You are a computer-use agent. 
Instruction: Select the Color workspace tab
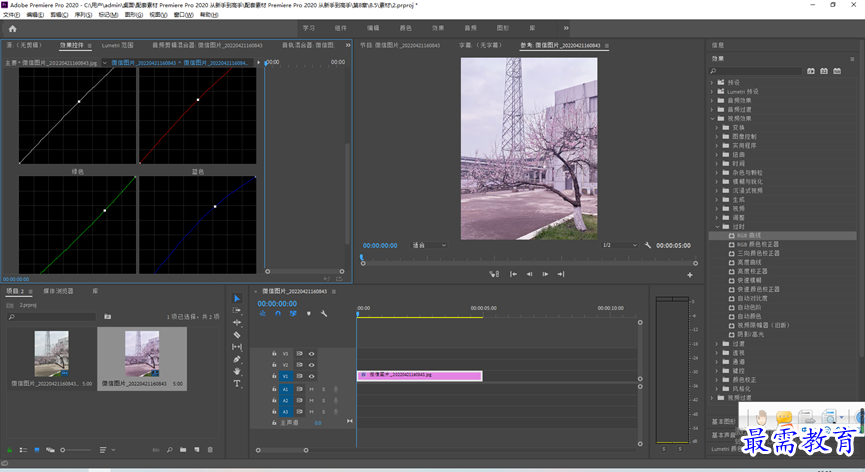(x=405, y=28)
